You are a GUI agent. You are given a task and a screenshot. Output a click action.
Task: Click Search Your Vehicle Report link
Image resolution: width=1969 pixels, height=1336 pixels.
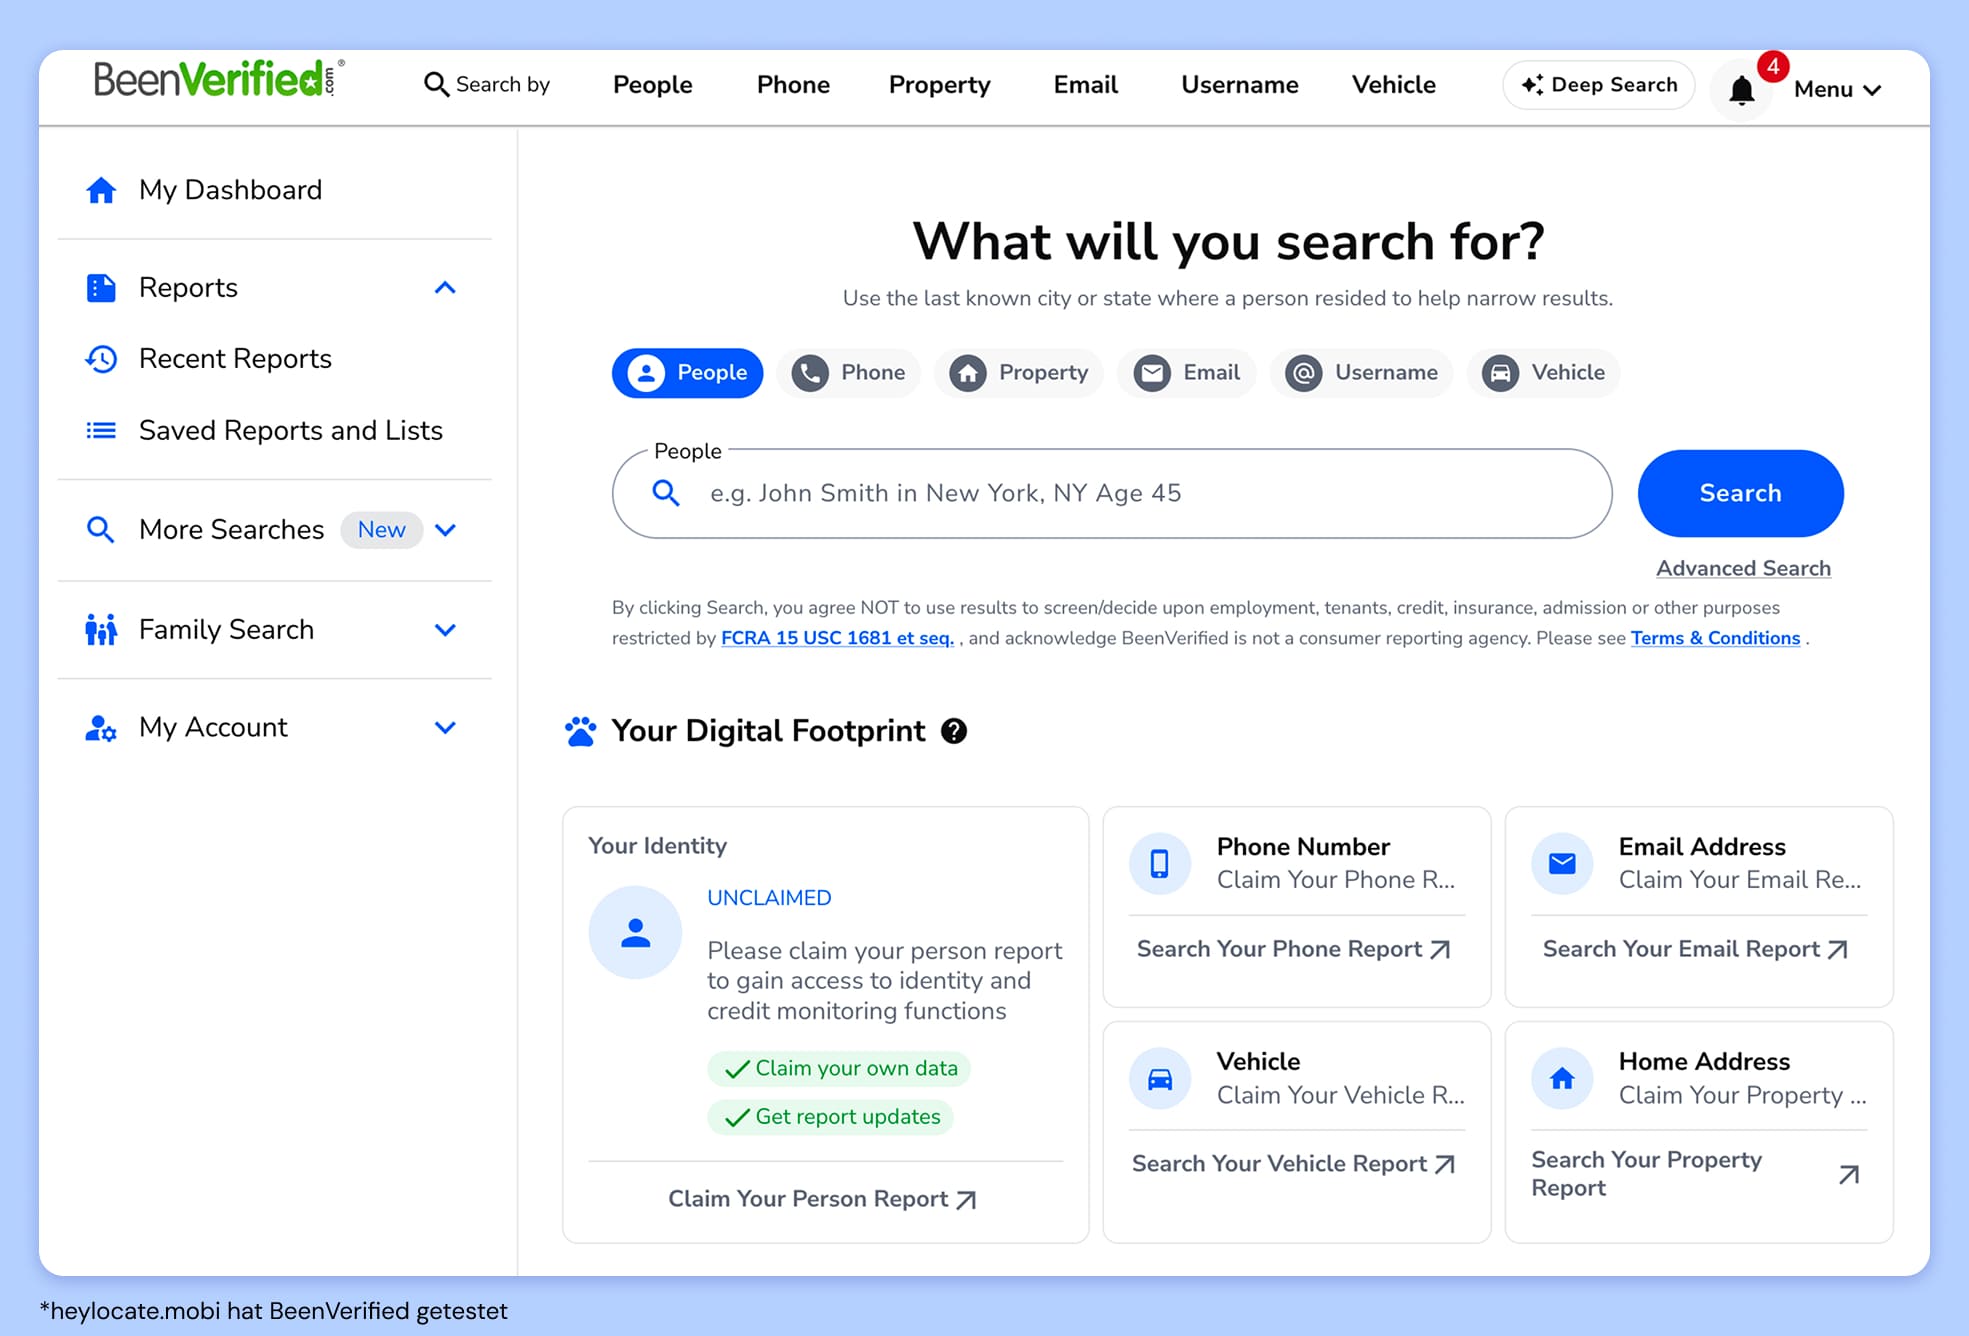[1293, 1164]
